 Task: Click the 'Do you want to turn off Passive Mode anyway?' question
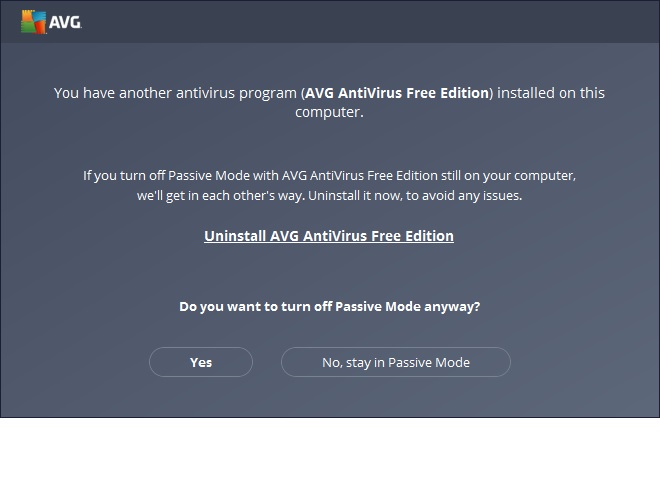330,306
